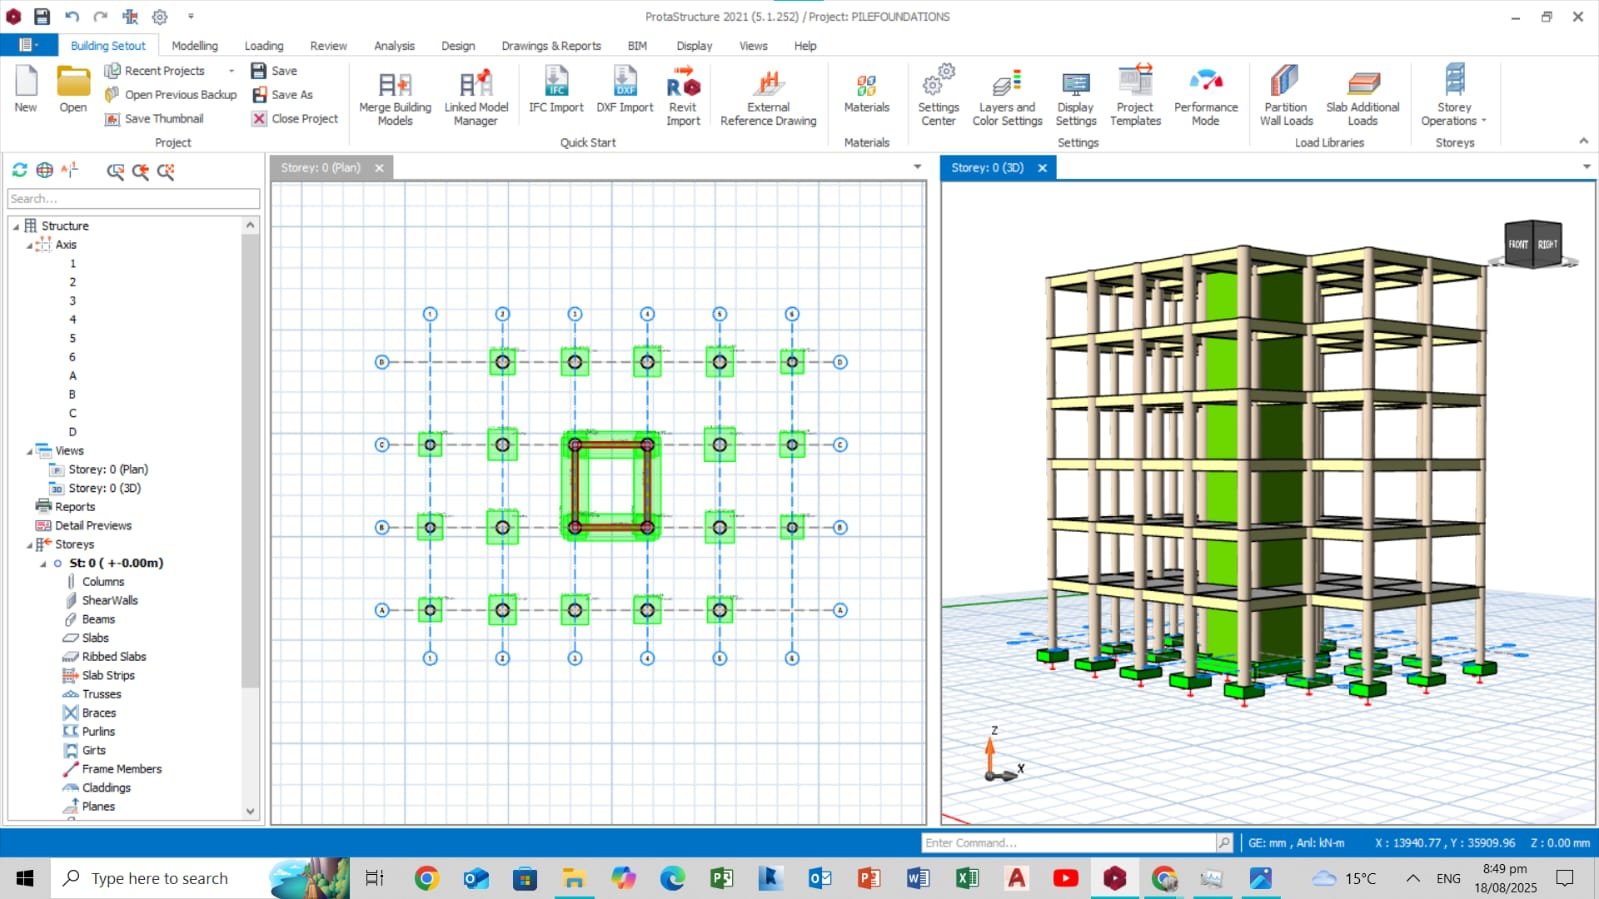This screenshot has height=899, width=1599.
Task: Click the FRONT face of view cube
Action: coord(1518,245)
